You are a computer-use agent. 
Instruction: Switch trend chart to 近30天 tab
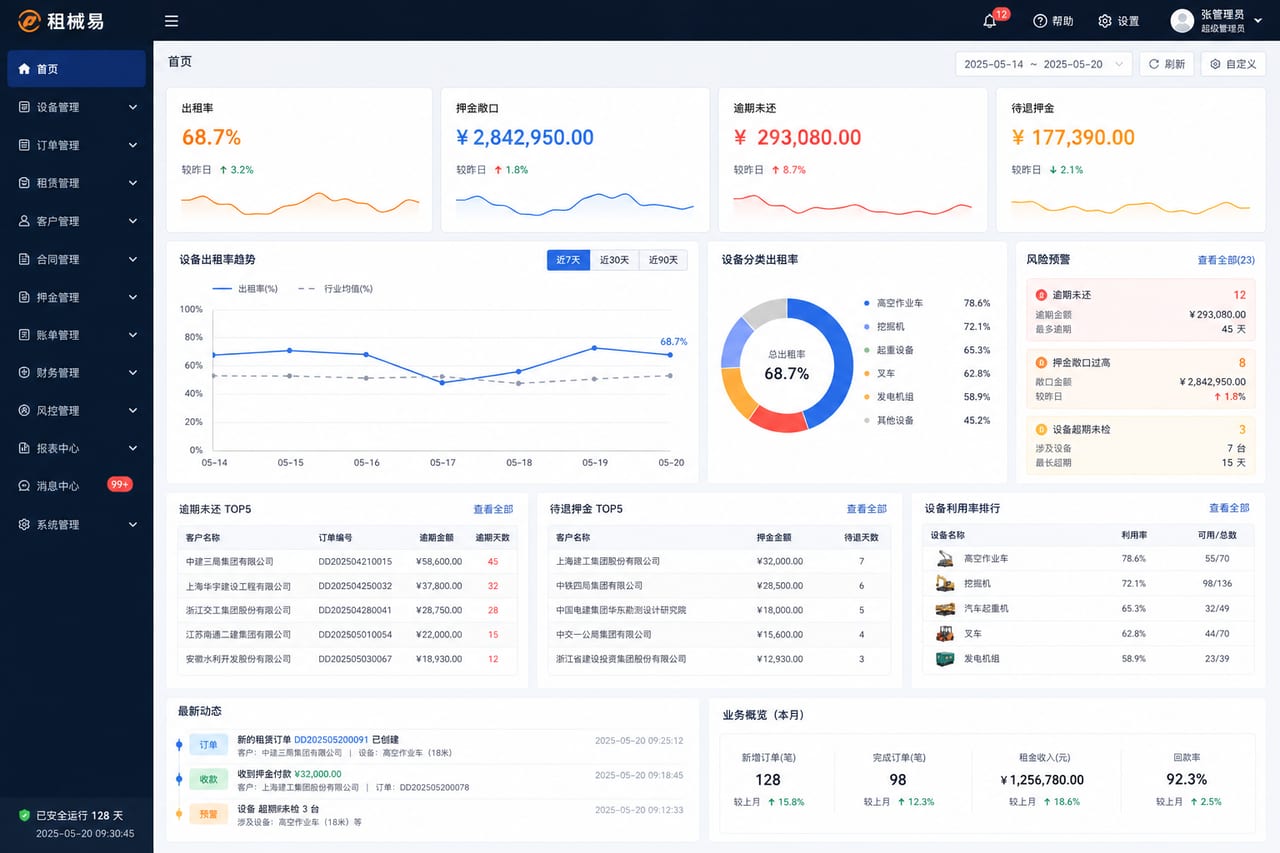(x=614, y=260)
